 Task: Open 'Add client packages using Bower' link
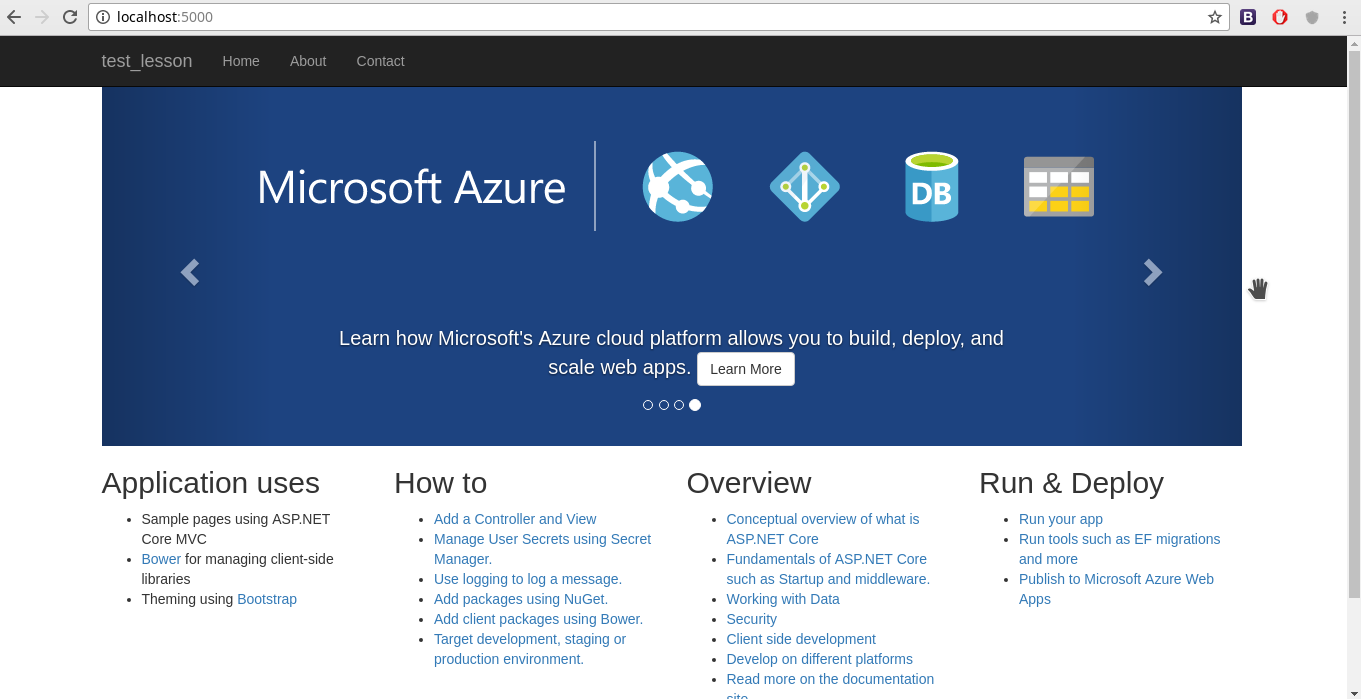pos(538,619)
